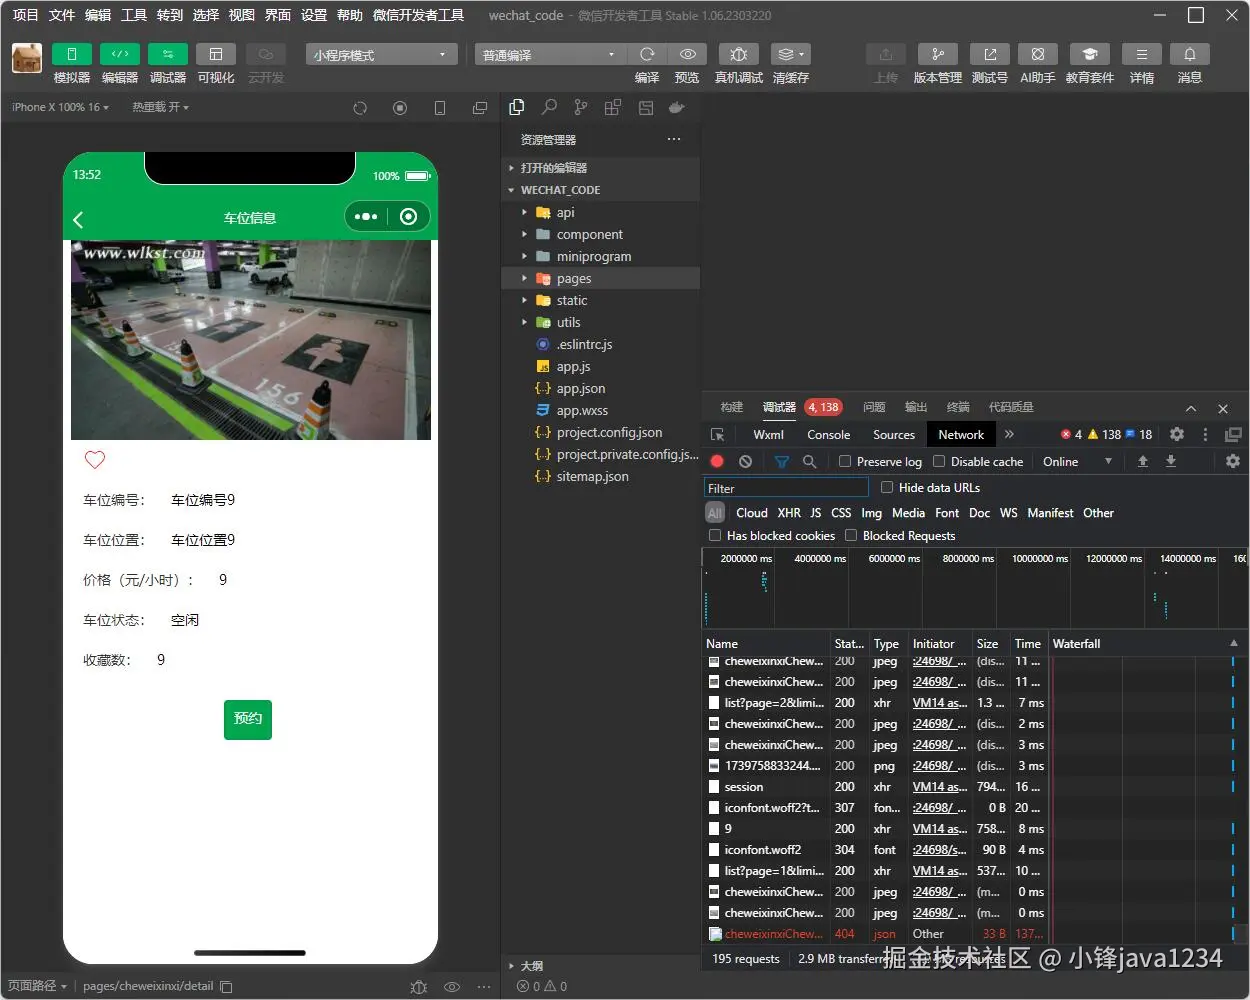Open the 消息 notifications bell
This screenshot has height=1000, width=1250.
click(1190, 54)
